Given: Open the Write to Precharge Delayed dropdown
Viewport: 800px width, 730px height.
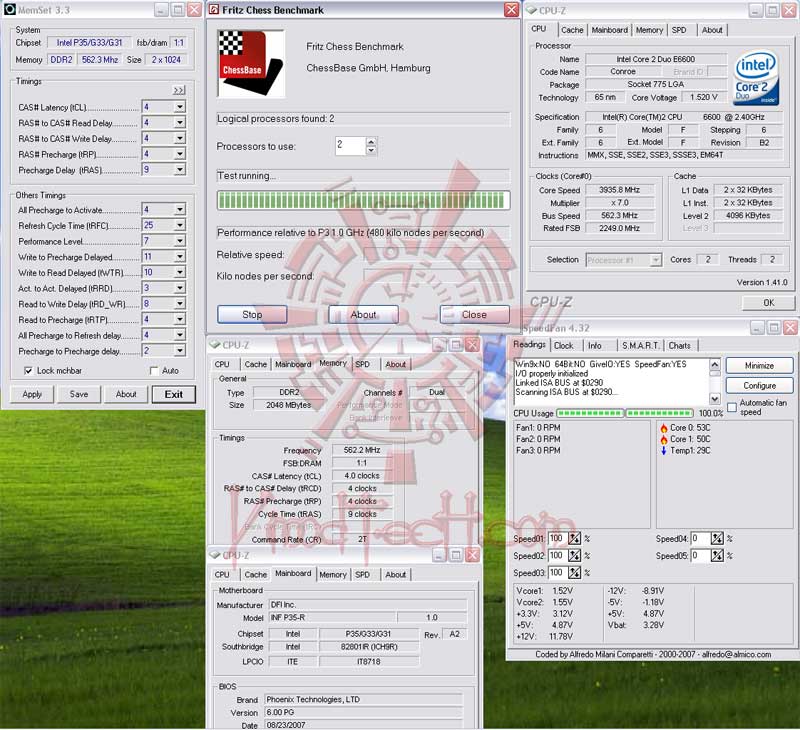Looking at the screenshot, I should [x=180, y=257].
